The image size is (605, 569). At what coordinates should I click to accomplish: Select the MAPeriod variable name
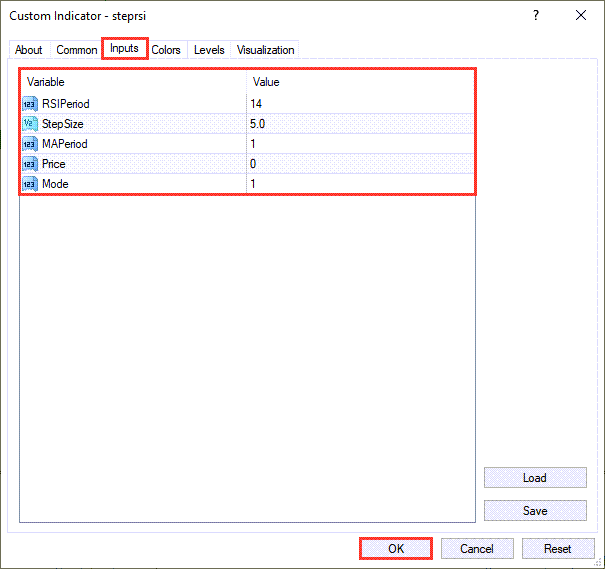coord(65,144)
